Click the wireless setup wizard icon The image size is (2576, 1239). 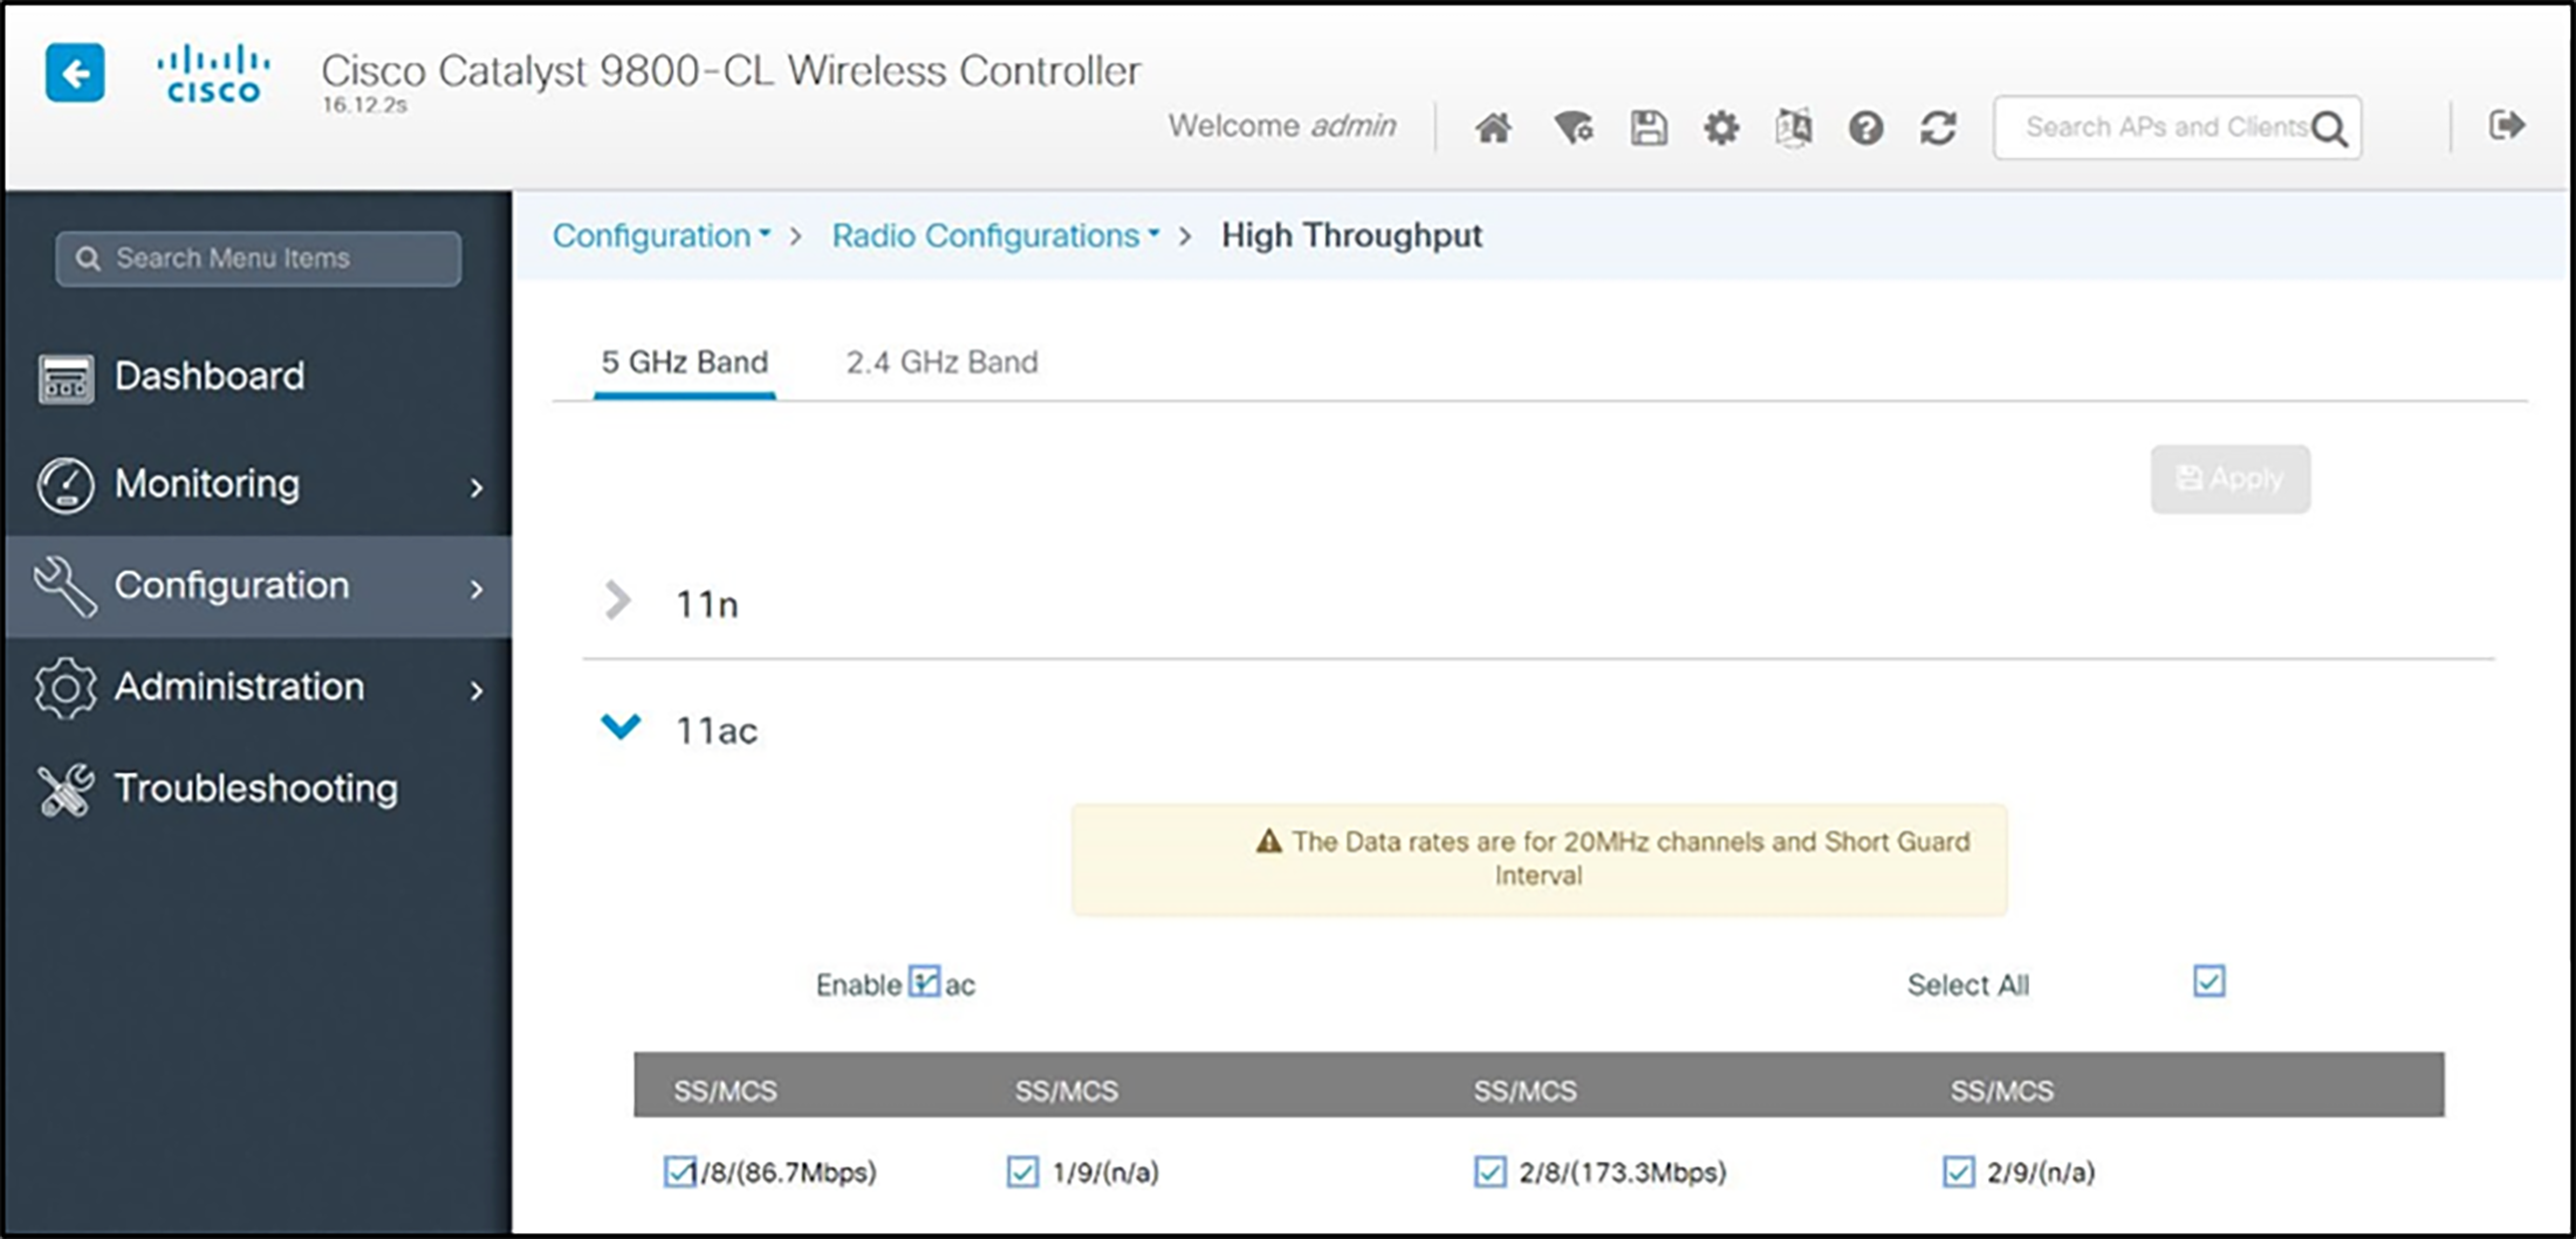click(x=1572, y=128)
